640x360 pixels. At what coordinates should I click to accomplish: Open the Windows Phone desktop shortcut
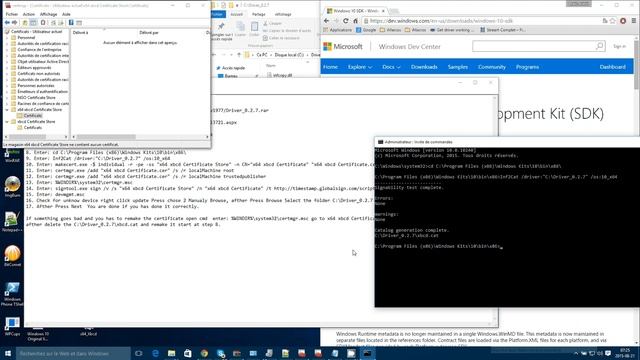(12, 294)
